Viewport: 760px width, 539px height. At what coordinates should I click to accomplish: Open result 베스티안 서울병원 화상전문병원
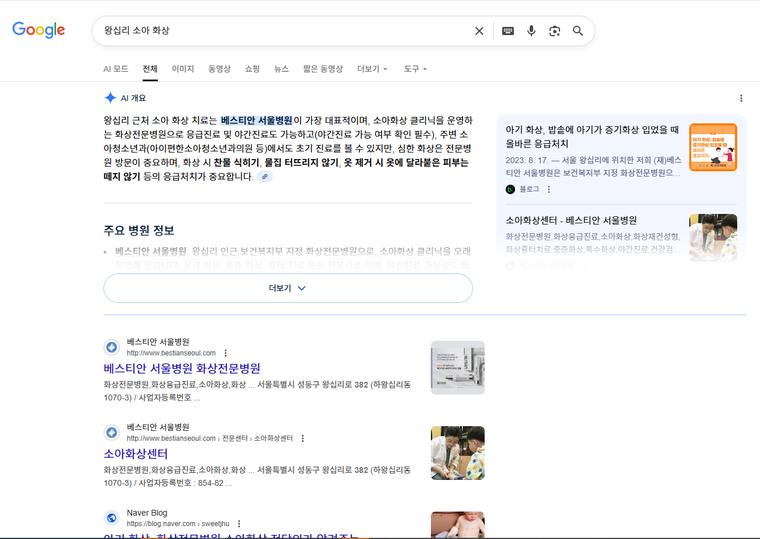click(x=182, y=368)
